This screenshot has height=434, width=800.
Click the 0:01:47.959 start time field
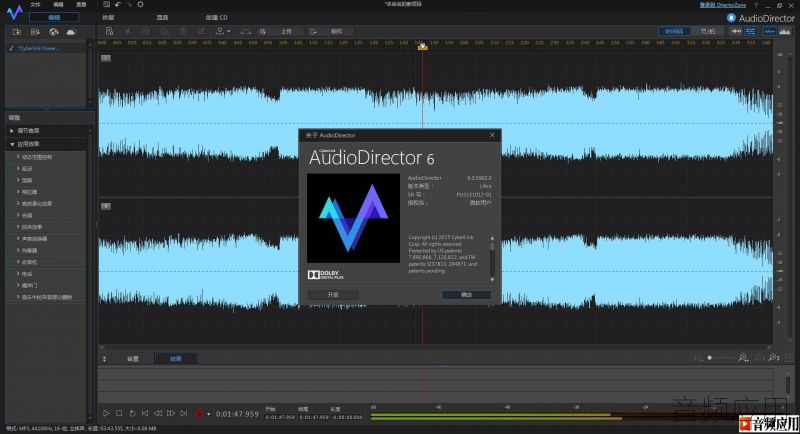(280, 417)
